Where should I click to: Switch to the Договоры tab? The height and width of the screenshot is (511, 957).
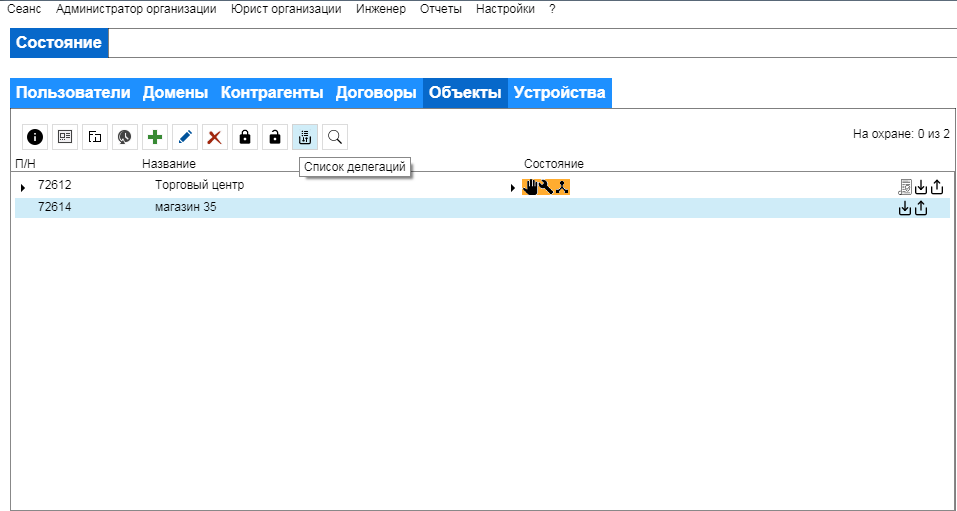[377, 93]
